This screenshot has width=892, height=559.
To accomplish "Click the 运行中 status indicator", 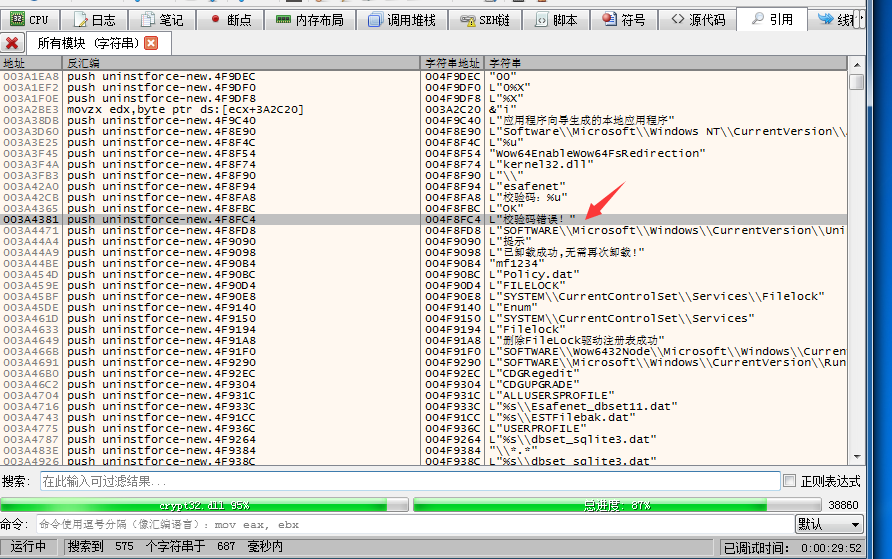I will click(28, 547).
